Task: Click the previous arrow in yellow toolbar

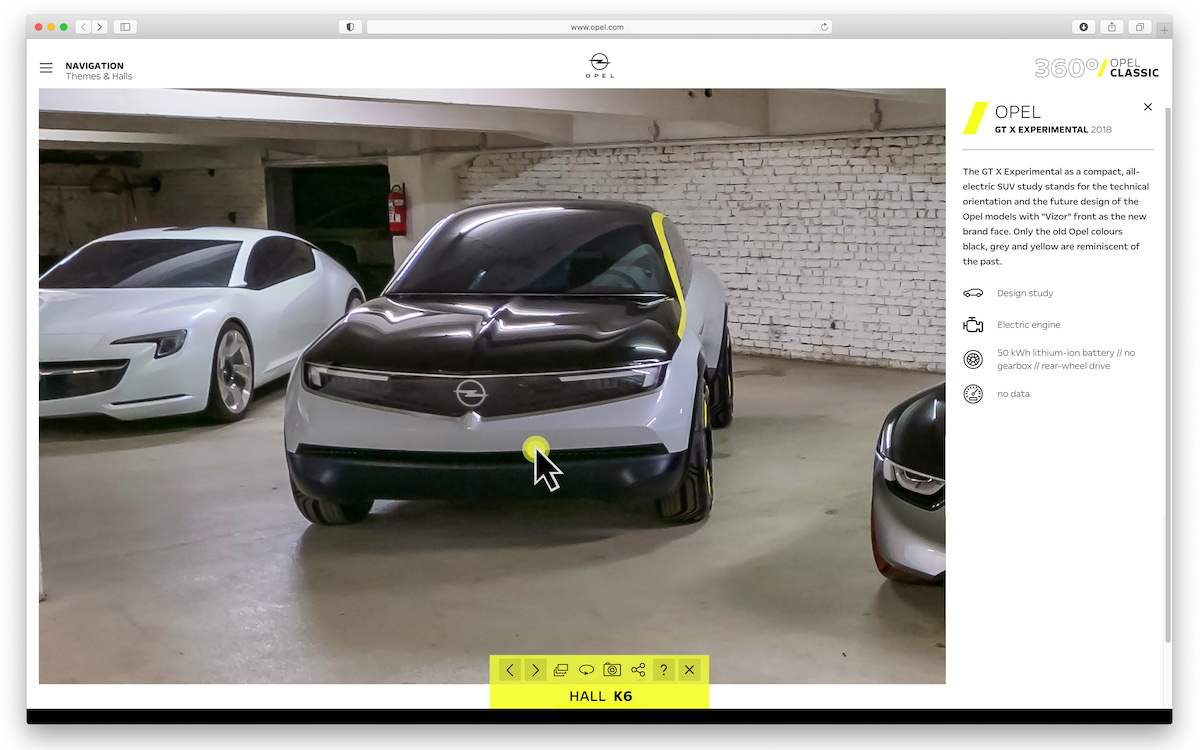Action: (510, 670)
